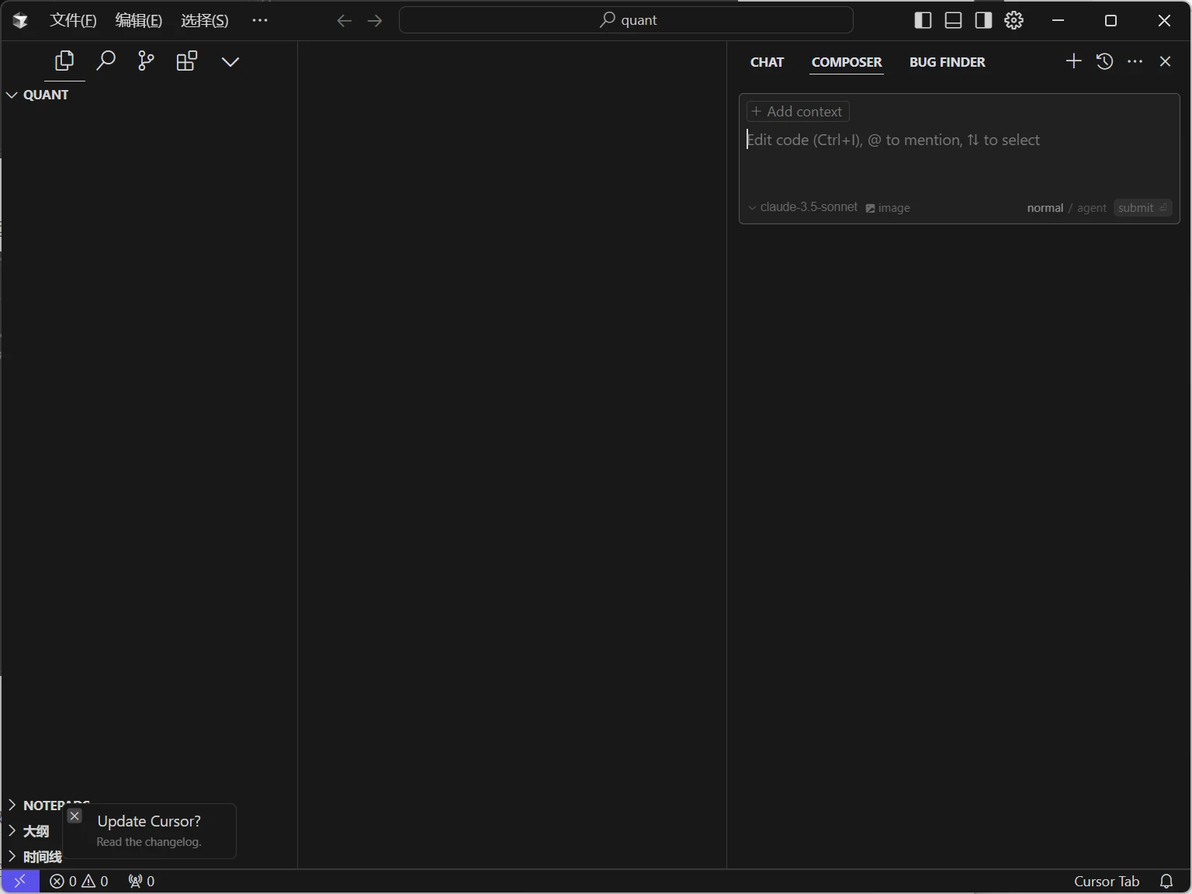Click the quant command center search box
Image resolution: width=1192 pixels, height=894 pixels.
(626, 21)
